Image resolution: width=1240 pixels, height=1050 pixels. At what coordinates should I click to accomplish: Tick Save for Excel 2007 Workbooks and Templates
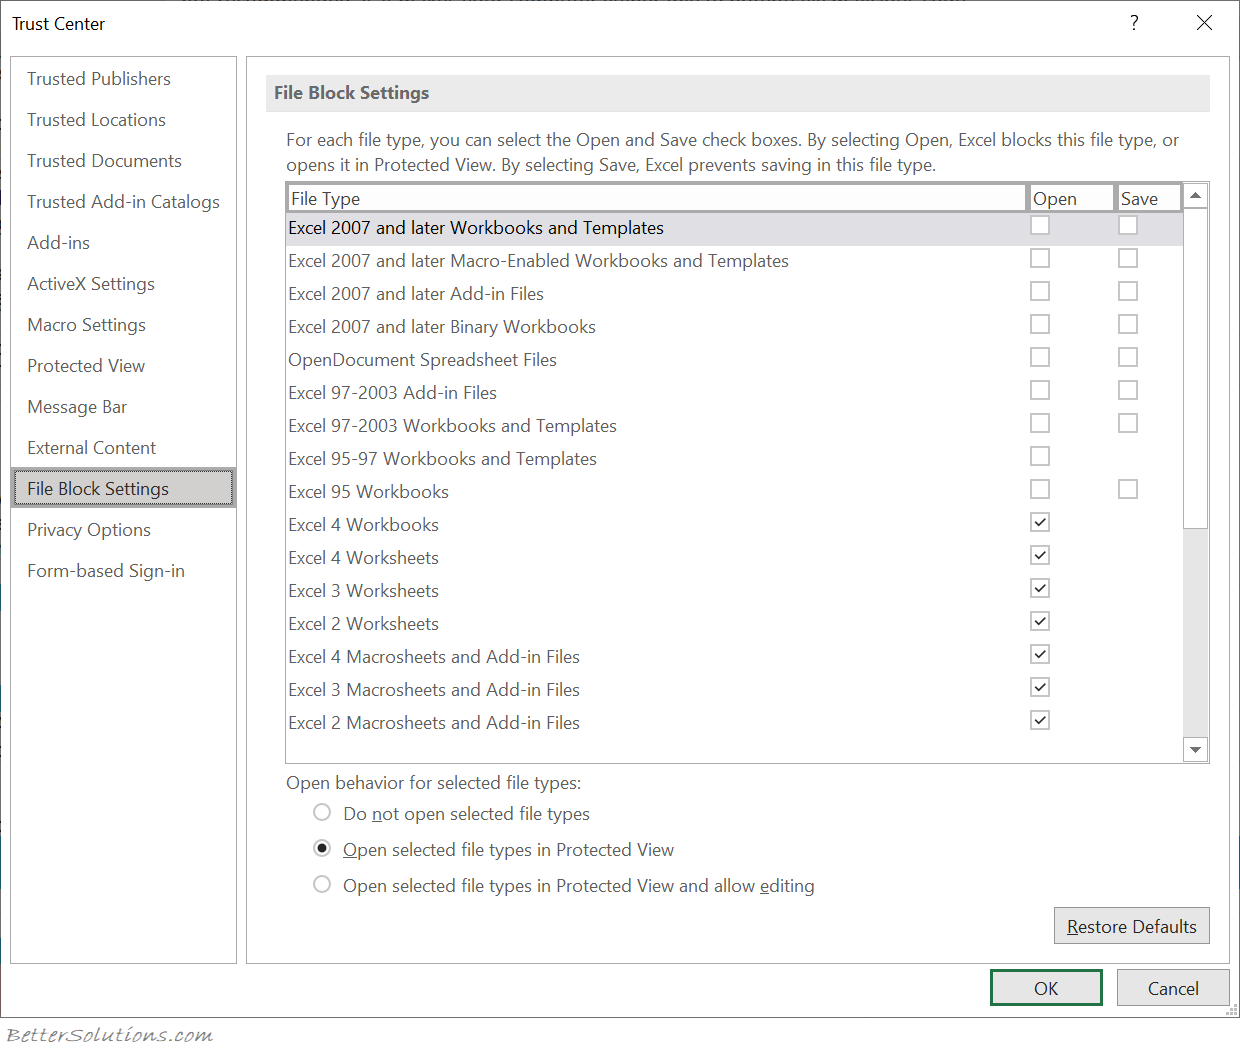pos(1128,225)
